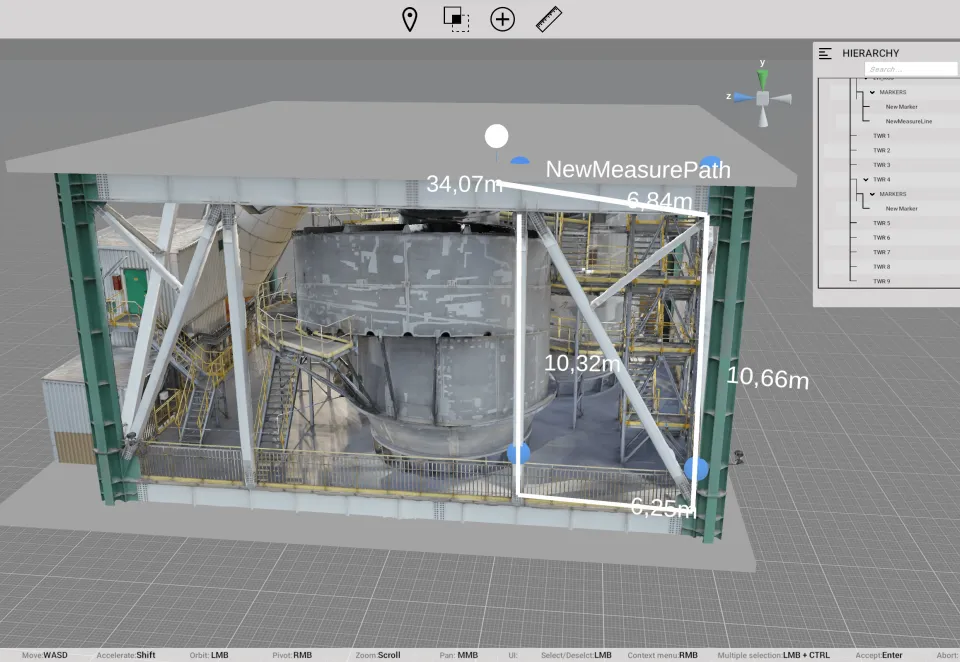Click the NewMeasurePath label in viewport

(x=638, y=170)
